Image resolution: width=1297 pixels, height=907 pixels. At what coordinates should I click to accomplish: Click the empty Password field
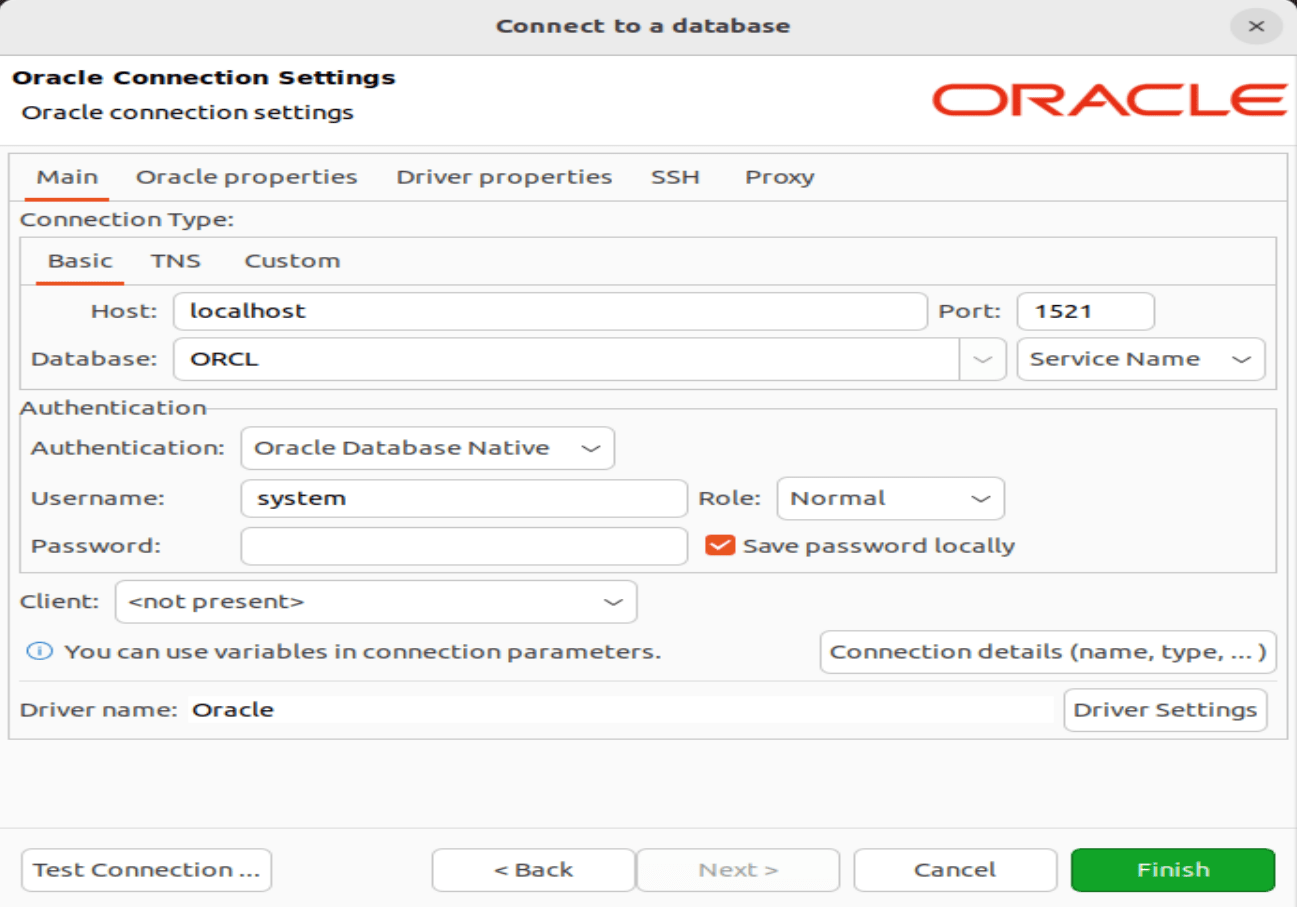point(464,546)
